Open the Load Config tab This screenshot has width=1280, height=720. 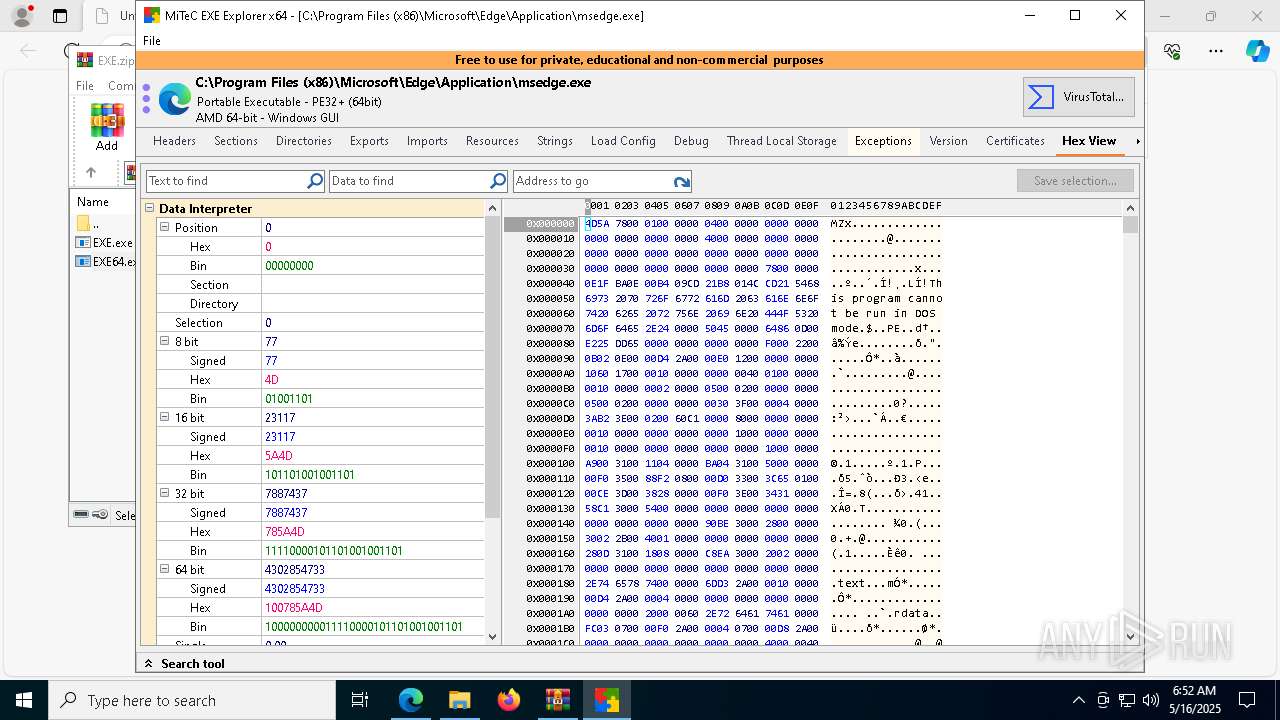pyautogui.click(x=623, y=141)
